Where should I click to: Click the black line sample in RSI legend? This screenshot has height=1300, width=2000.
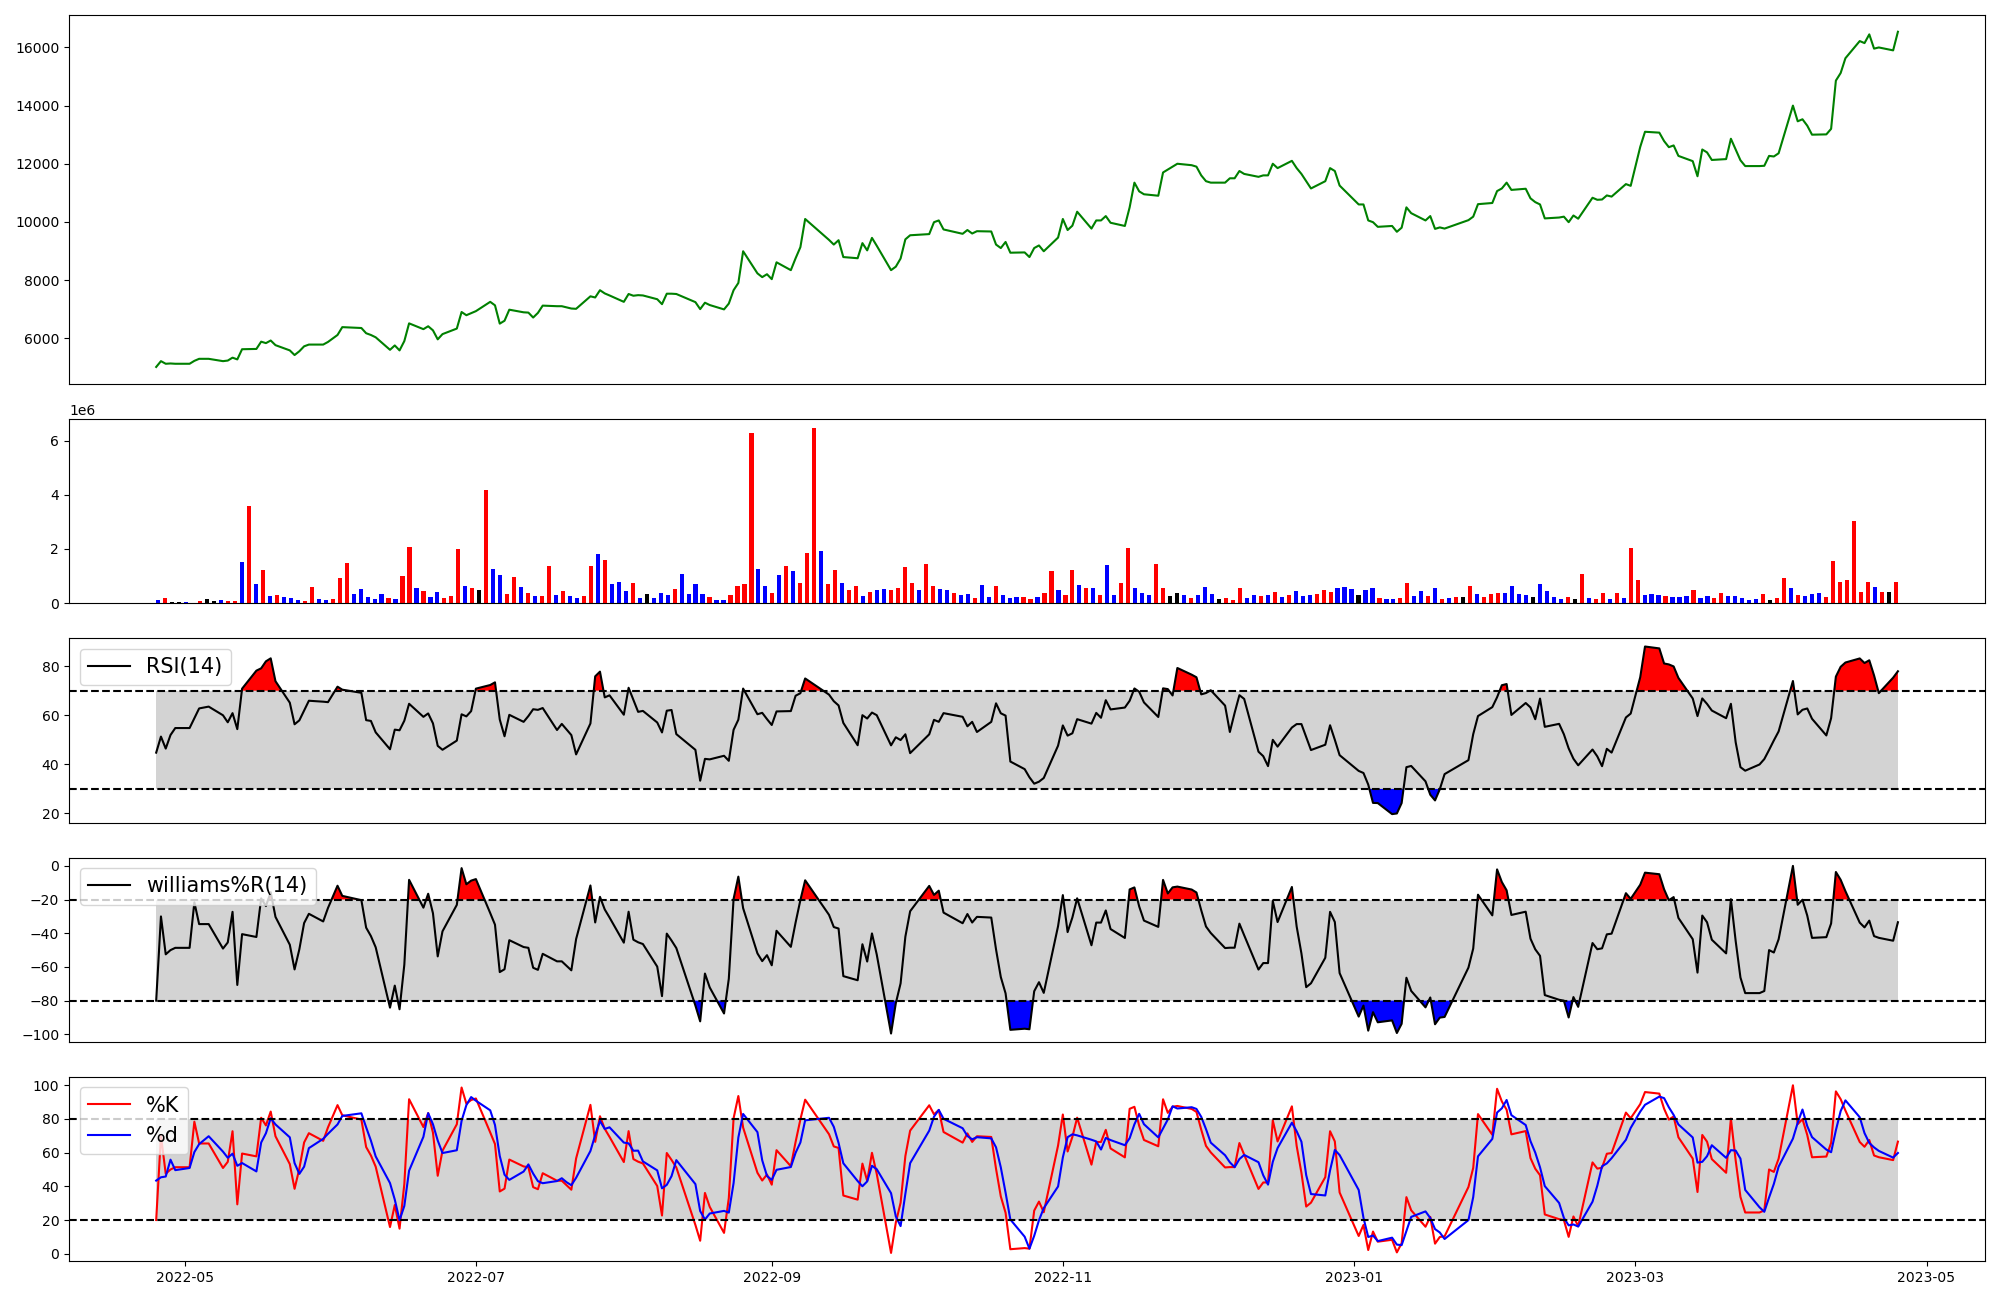111,667
